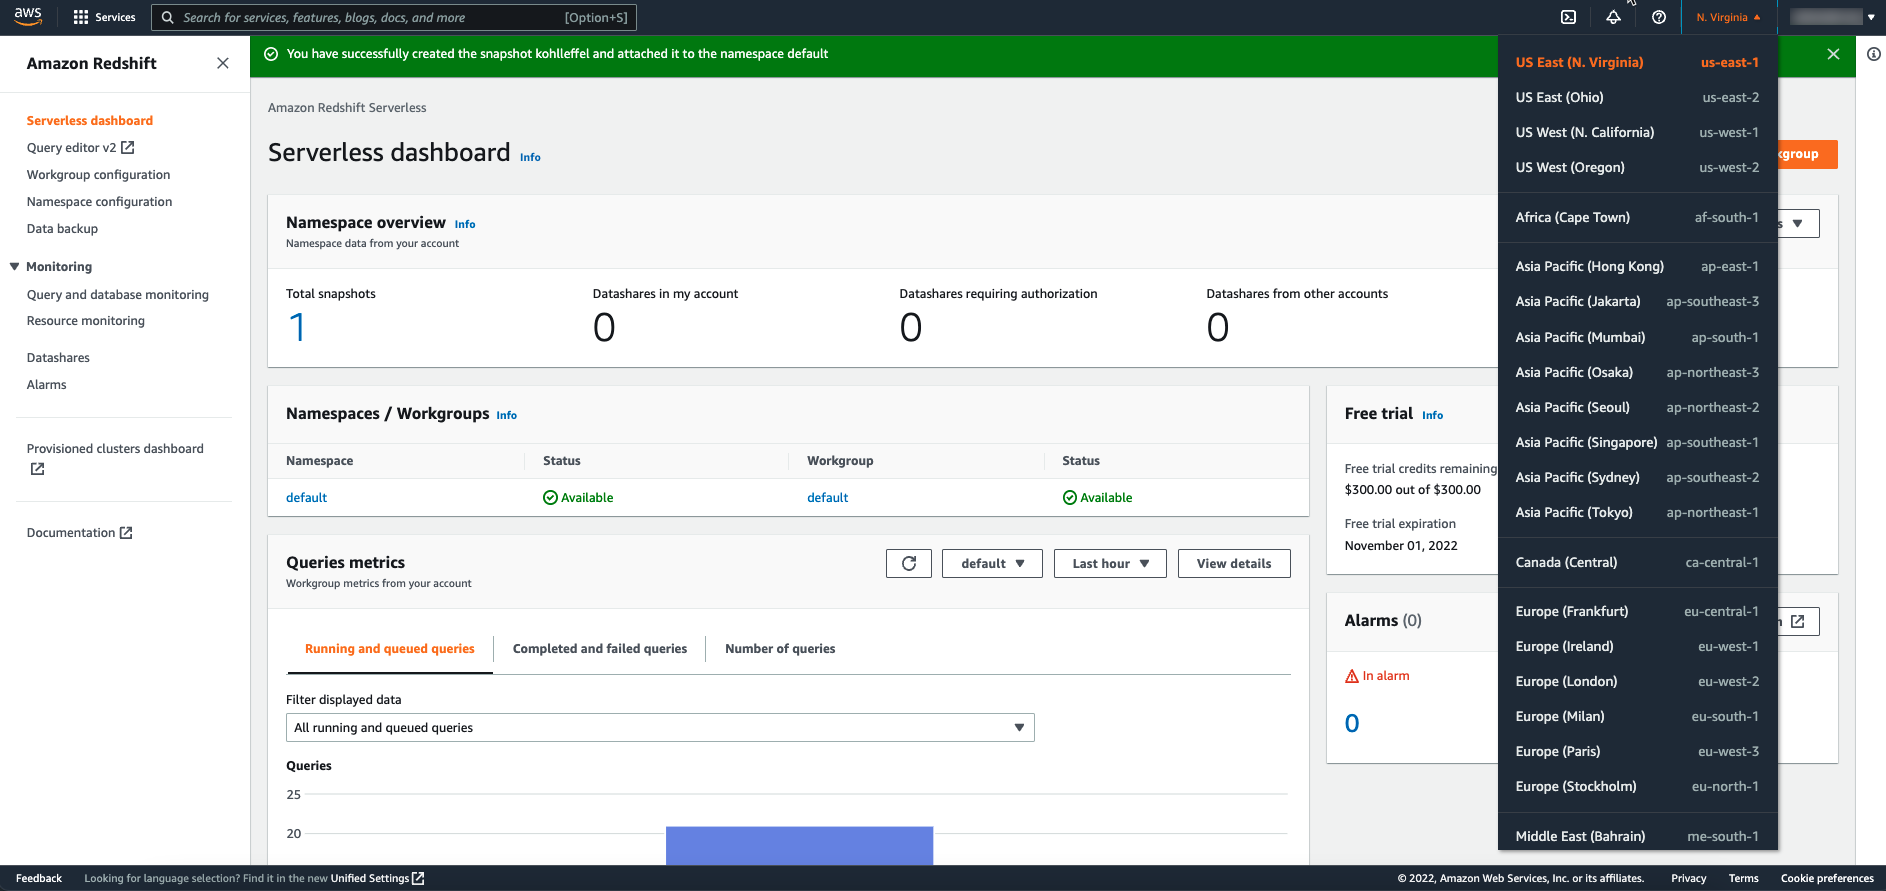Open the info panel icon at the right edge

pos(1873,54)
